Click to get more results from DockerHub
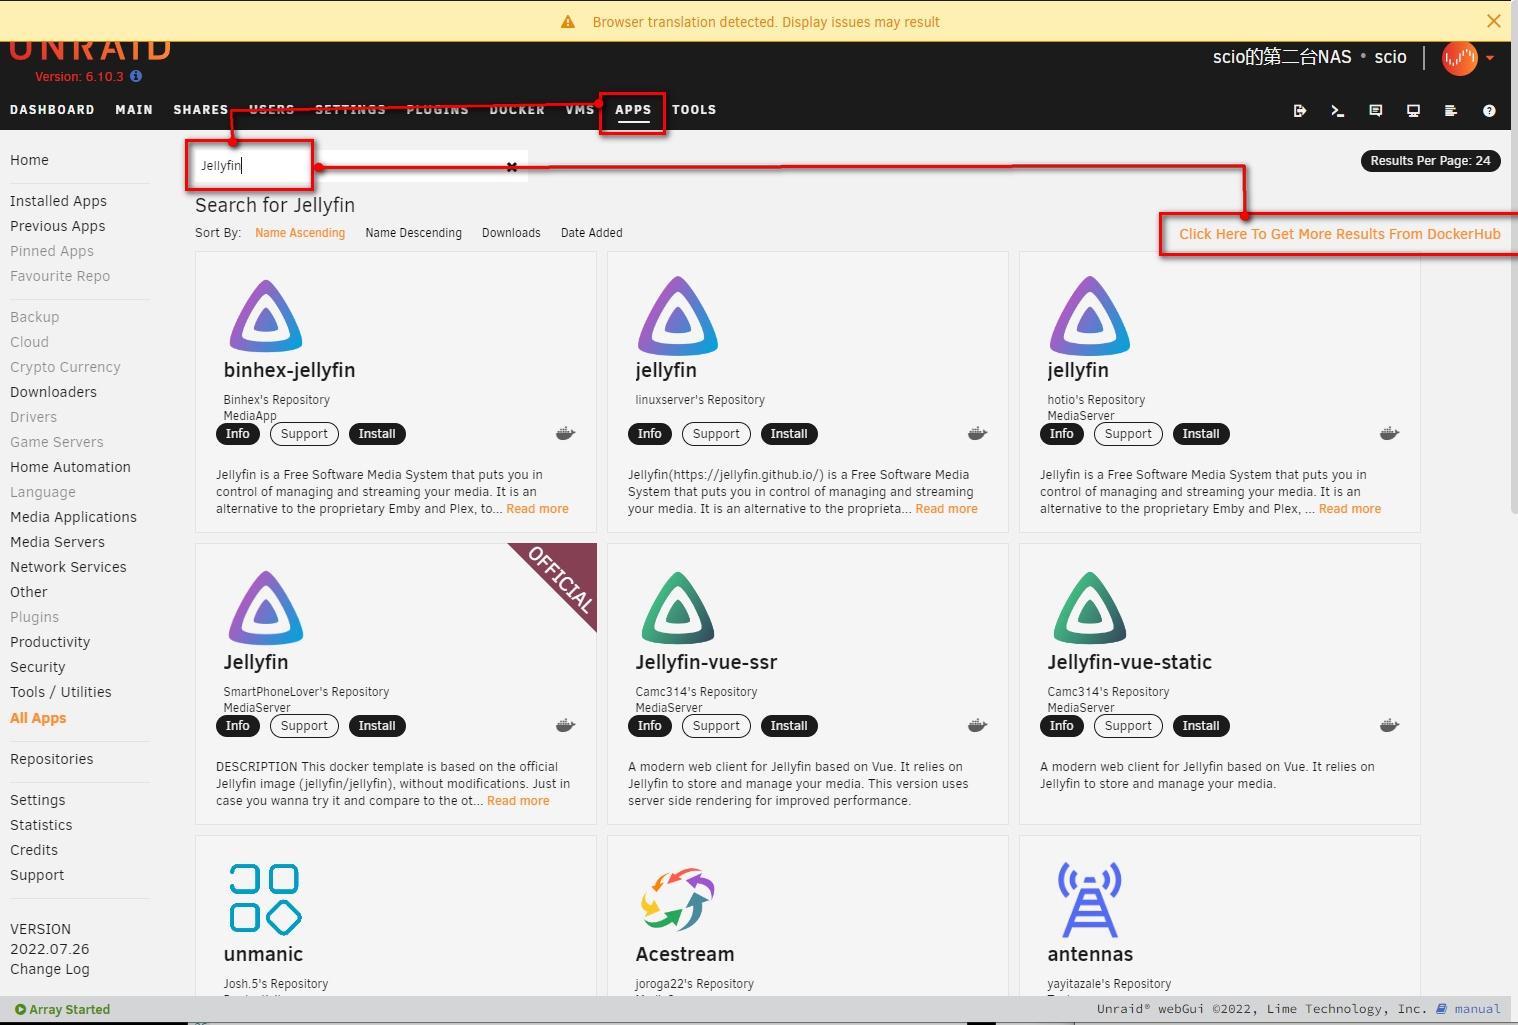Screen dimensions: 1518x1025 (1339, 234)
